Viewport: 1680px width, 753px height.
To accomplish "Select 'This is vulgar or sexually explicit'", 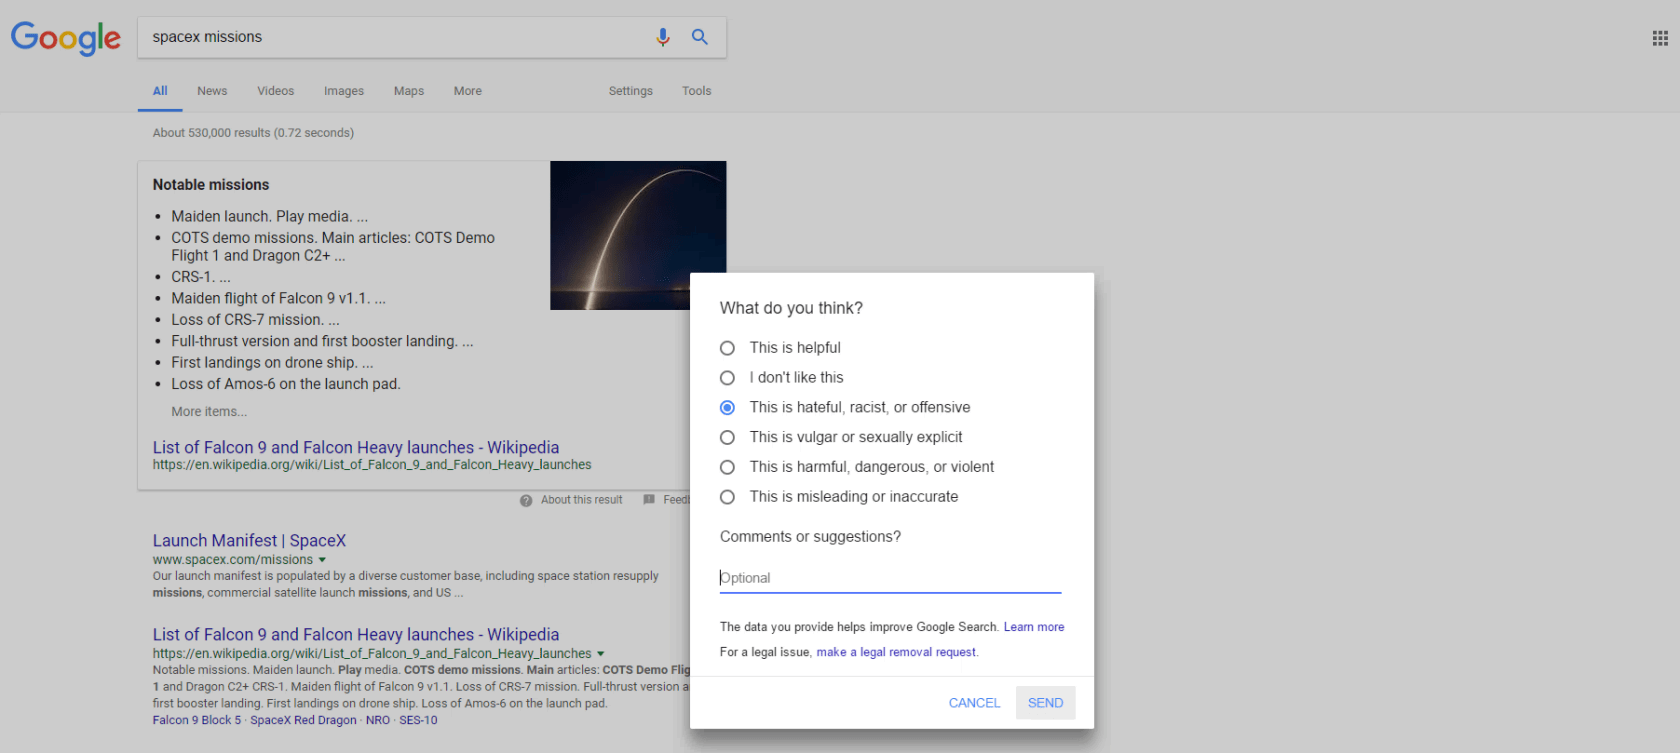I will [x=727, y=438].
